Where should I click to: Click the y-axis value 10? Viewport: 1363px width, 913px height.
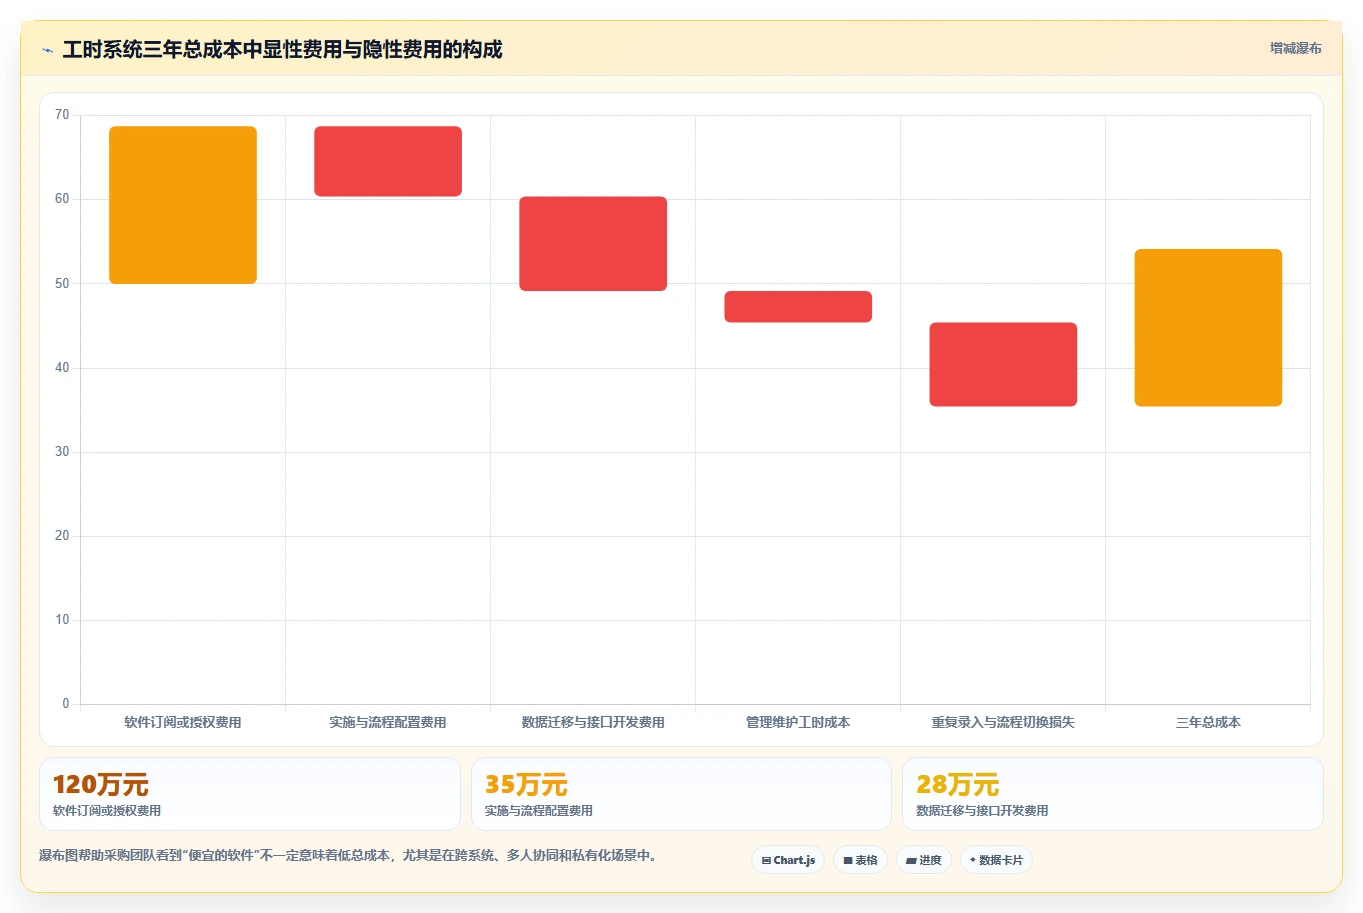[x=62, y=620]
